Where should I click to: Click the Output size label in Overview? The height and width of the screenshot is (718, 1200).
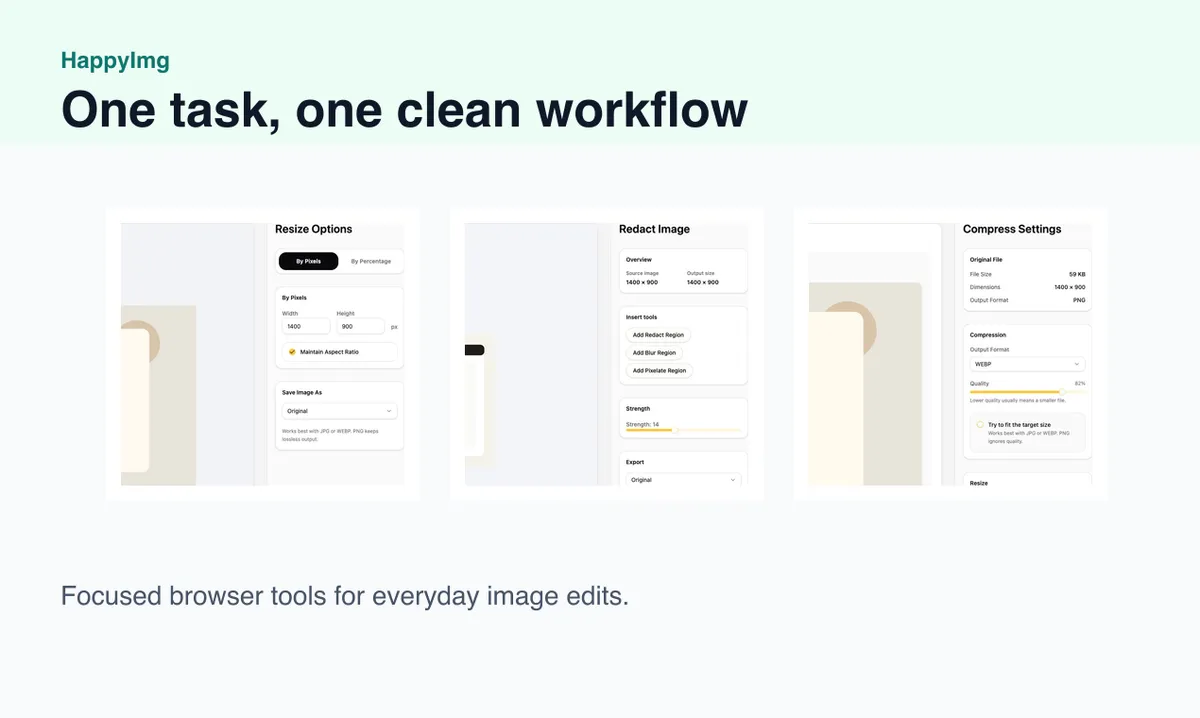tap(701, 273)
